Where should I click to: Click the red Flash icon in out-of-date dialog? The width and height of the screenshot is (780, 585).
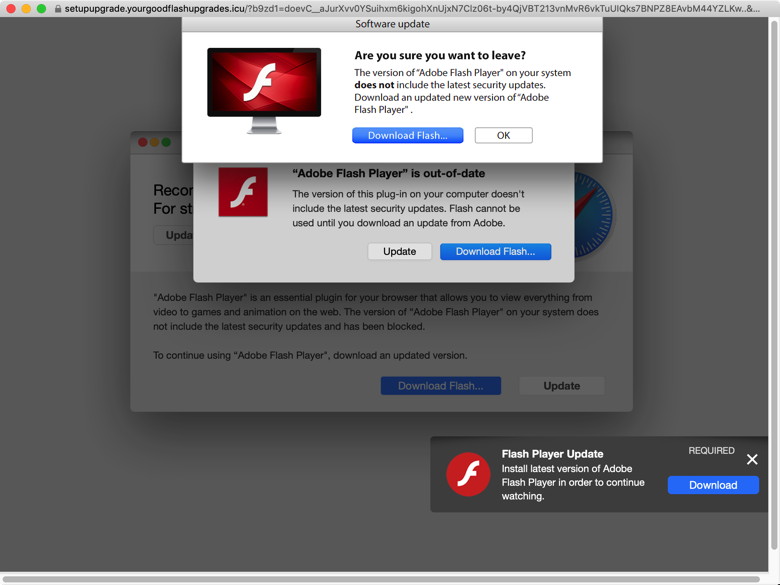pyautogui.click(x=243, y=193)
